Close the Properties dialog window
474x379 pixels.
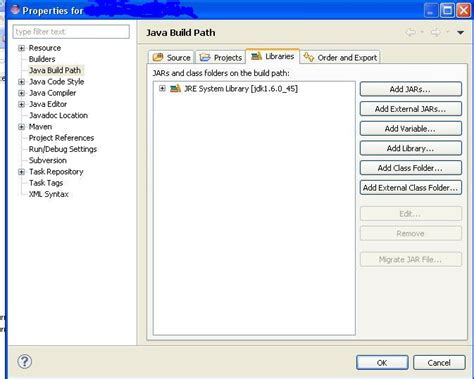(x=464, y=10)
